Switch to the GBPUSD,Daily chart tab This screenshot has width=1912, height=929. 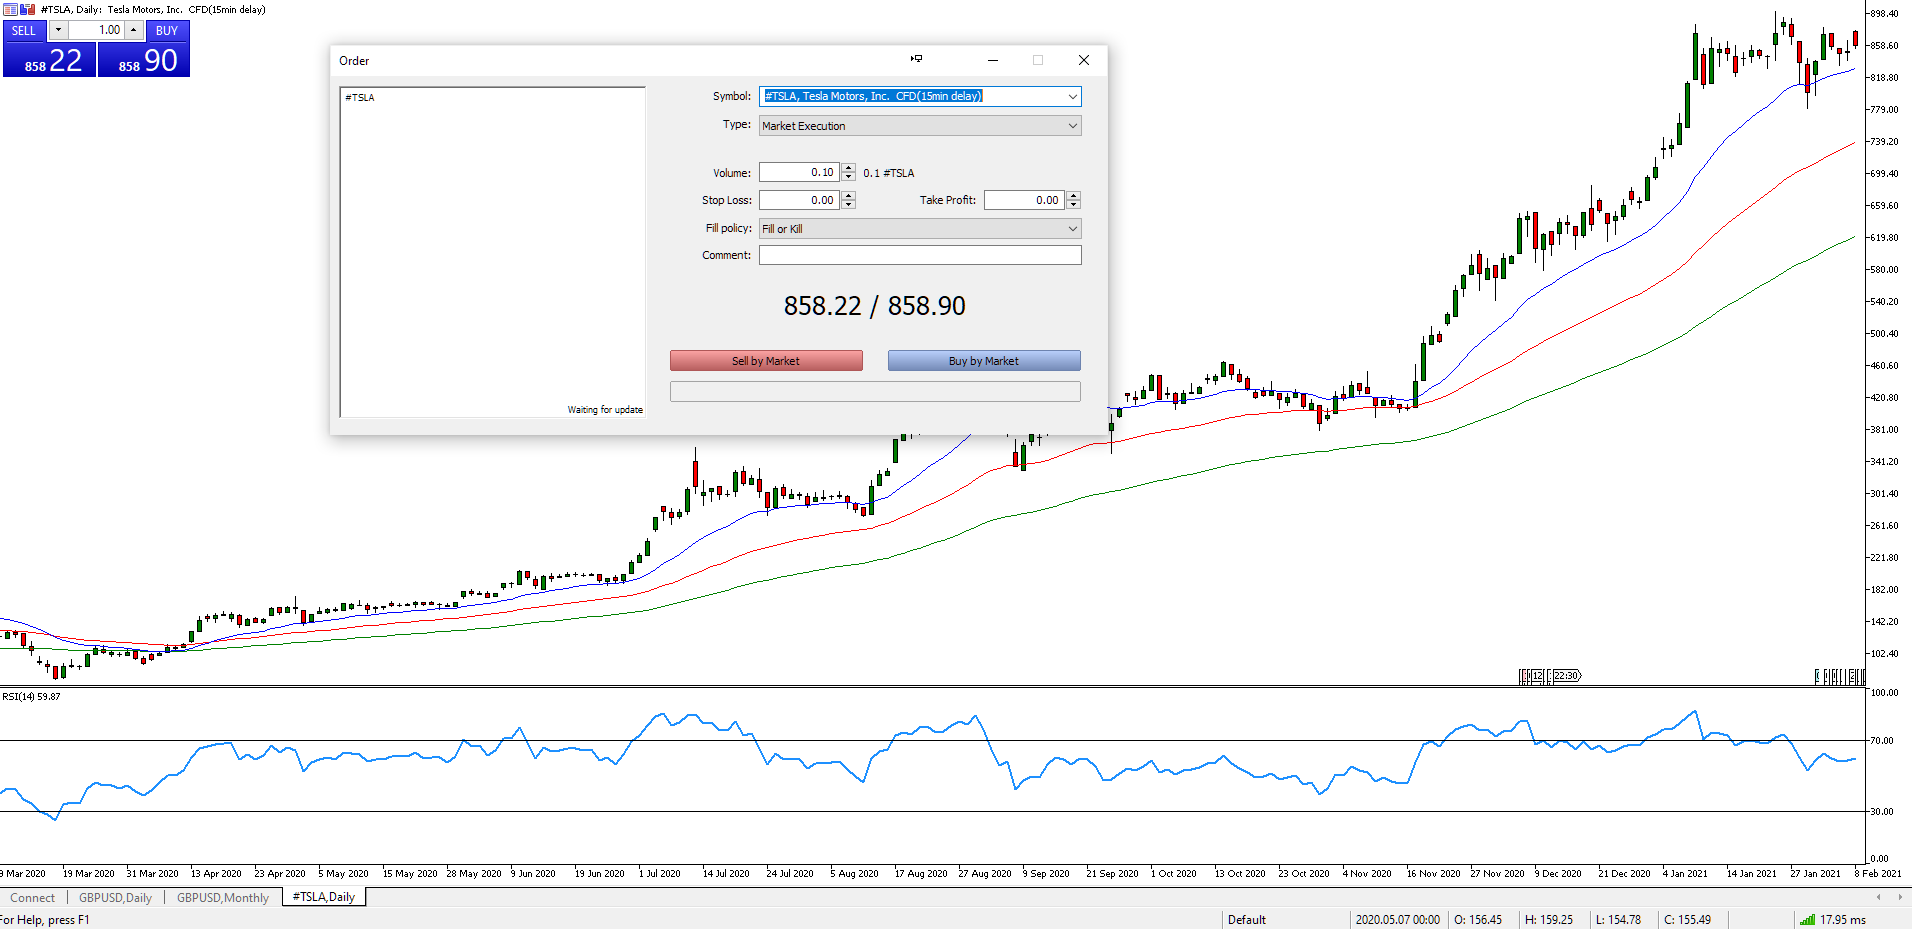[x=115, y=898]
